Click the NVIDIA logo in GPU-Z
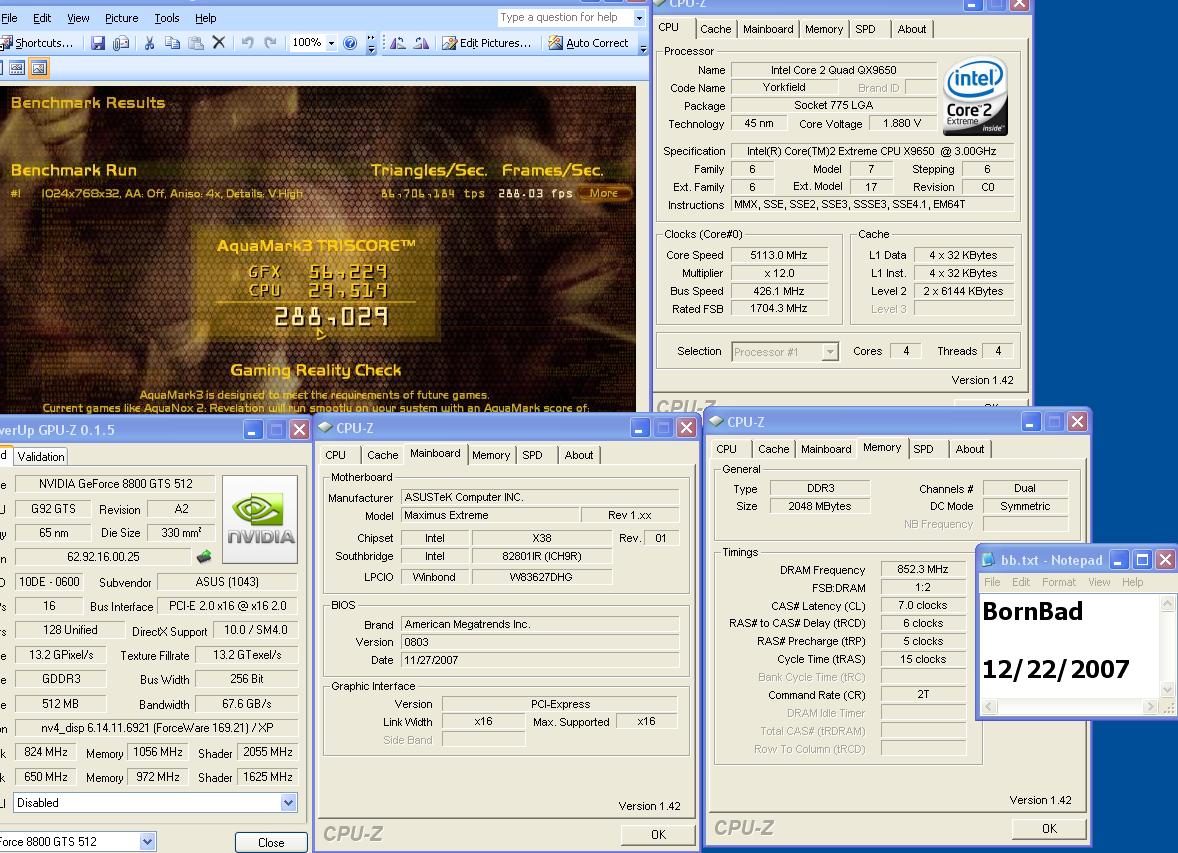Viewport: 1178px width, 853px height. 260,519
